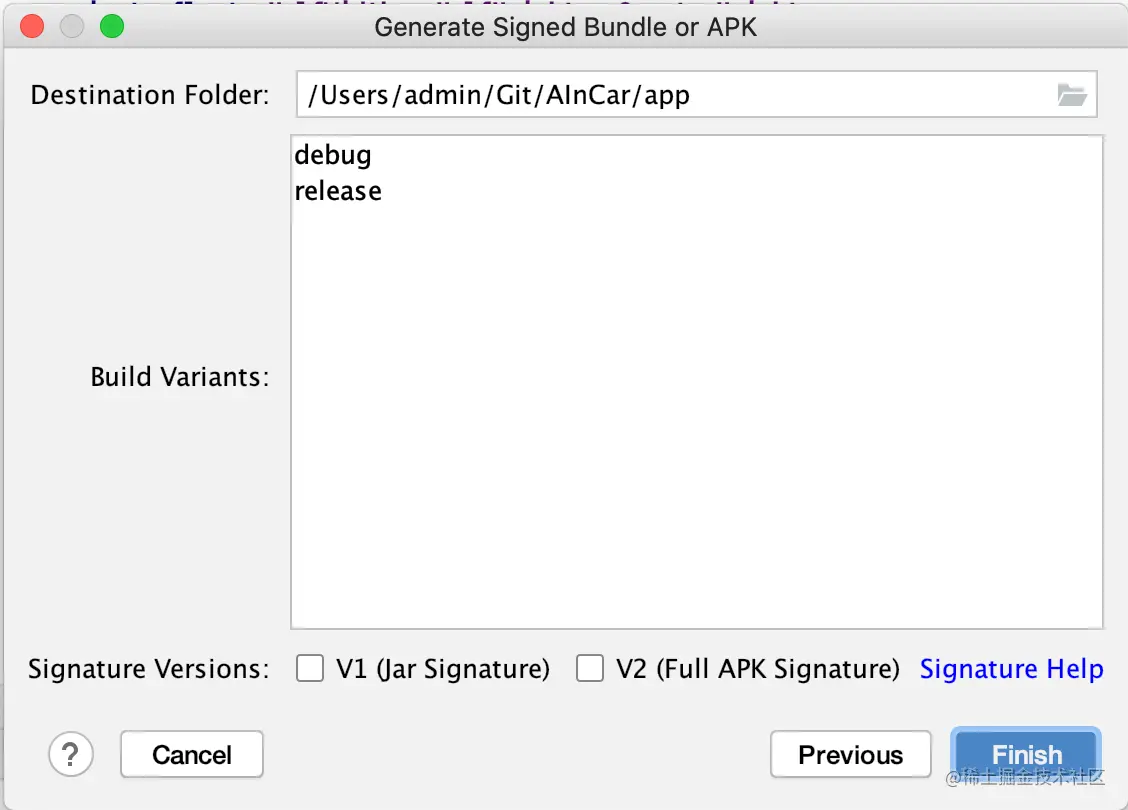
Task: Select the release build variant
Action: [x=338, y=191]
